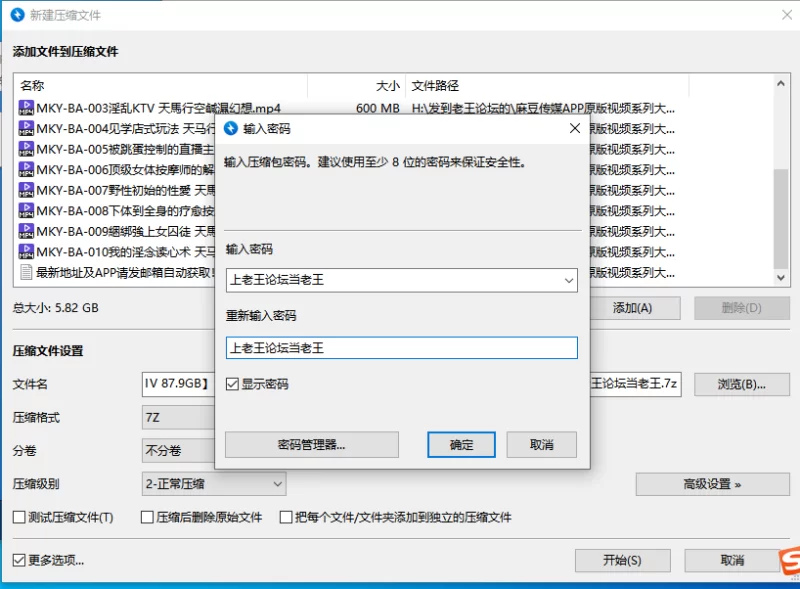Toggle the 更多选项... checkbox
The height and width of the screenshot is (589, 800).
coord(19,560)
